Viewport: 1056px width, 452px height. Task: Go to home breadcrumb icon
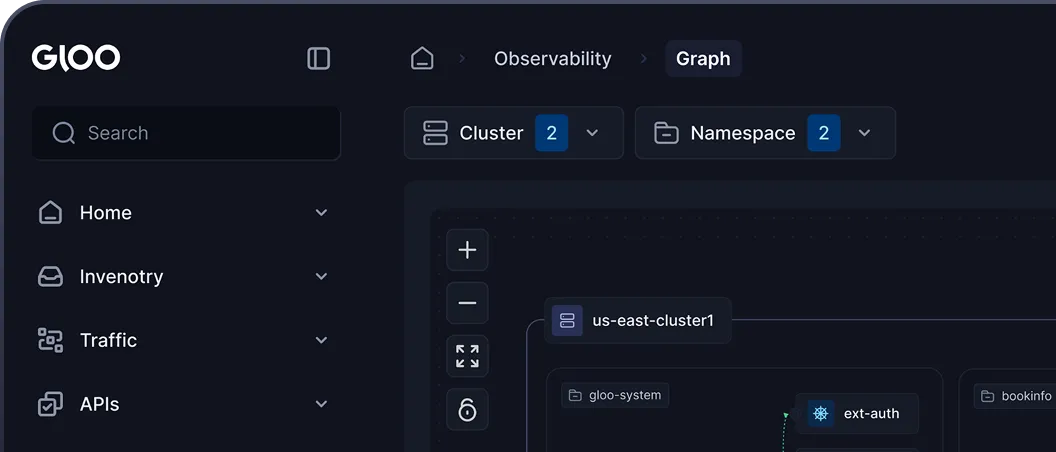coord(422,59)
